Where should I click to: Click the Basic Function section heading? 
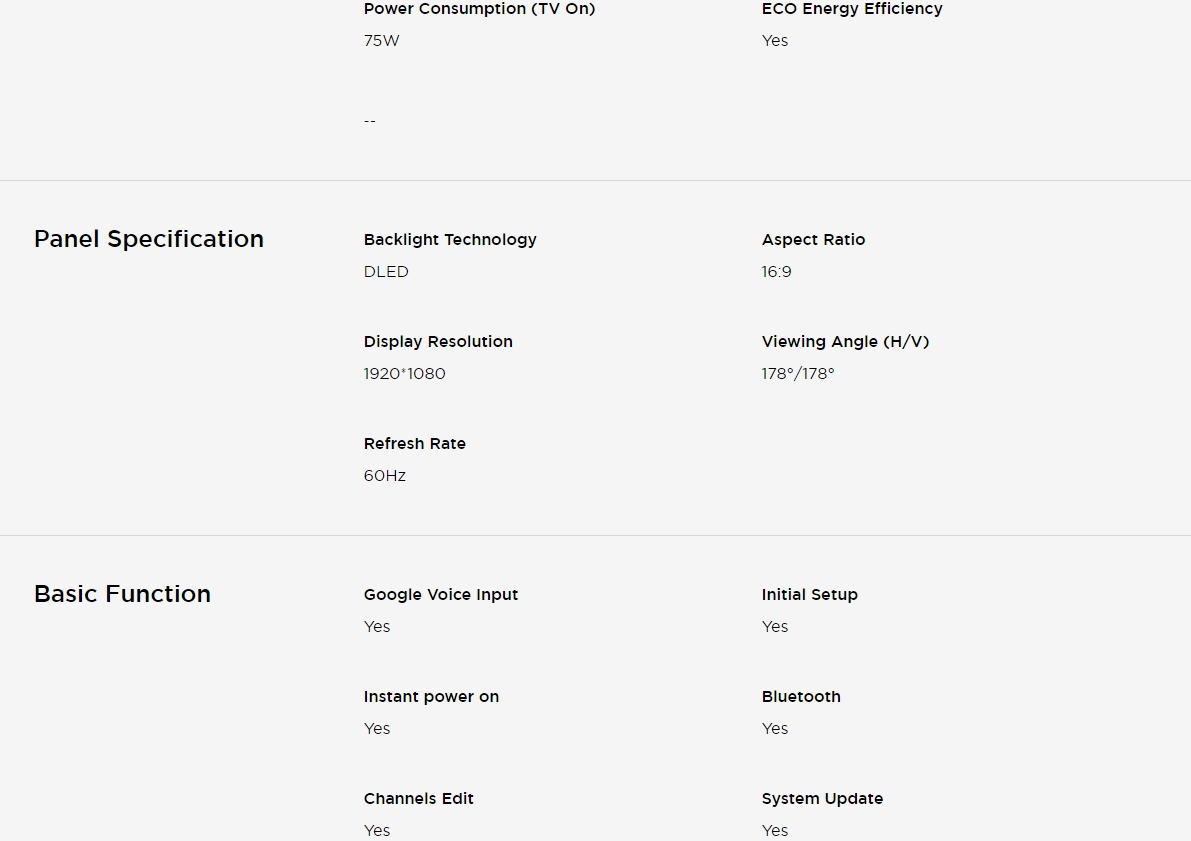122,594
